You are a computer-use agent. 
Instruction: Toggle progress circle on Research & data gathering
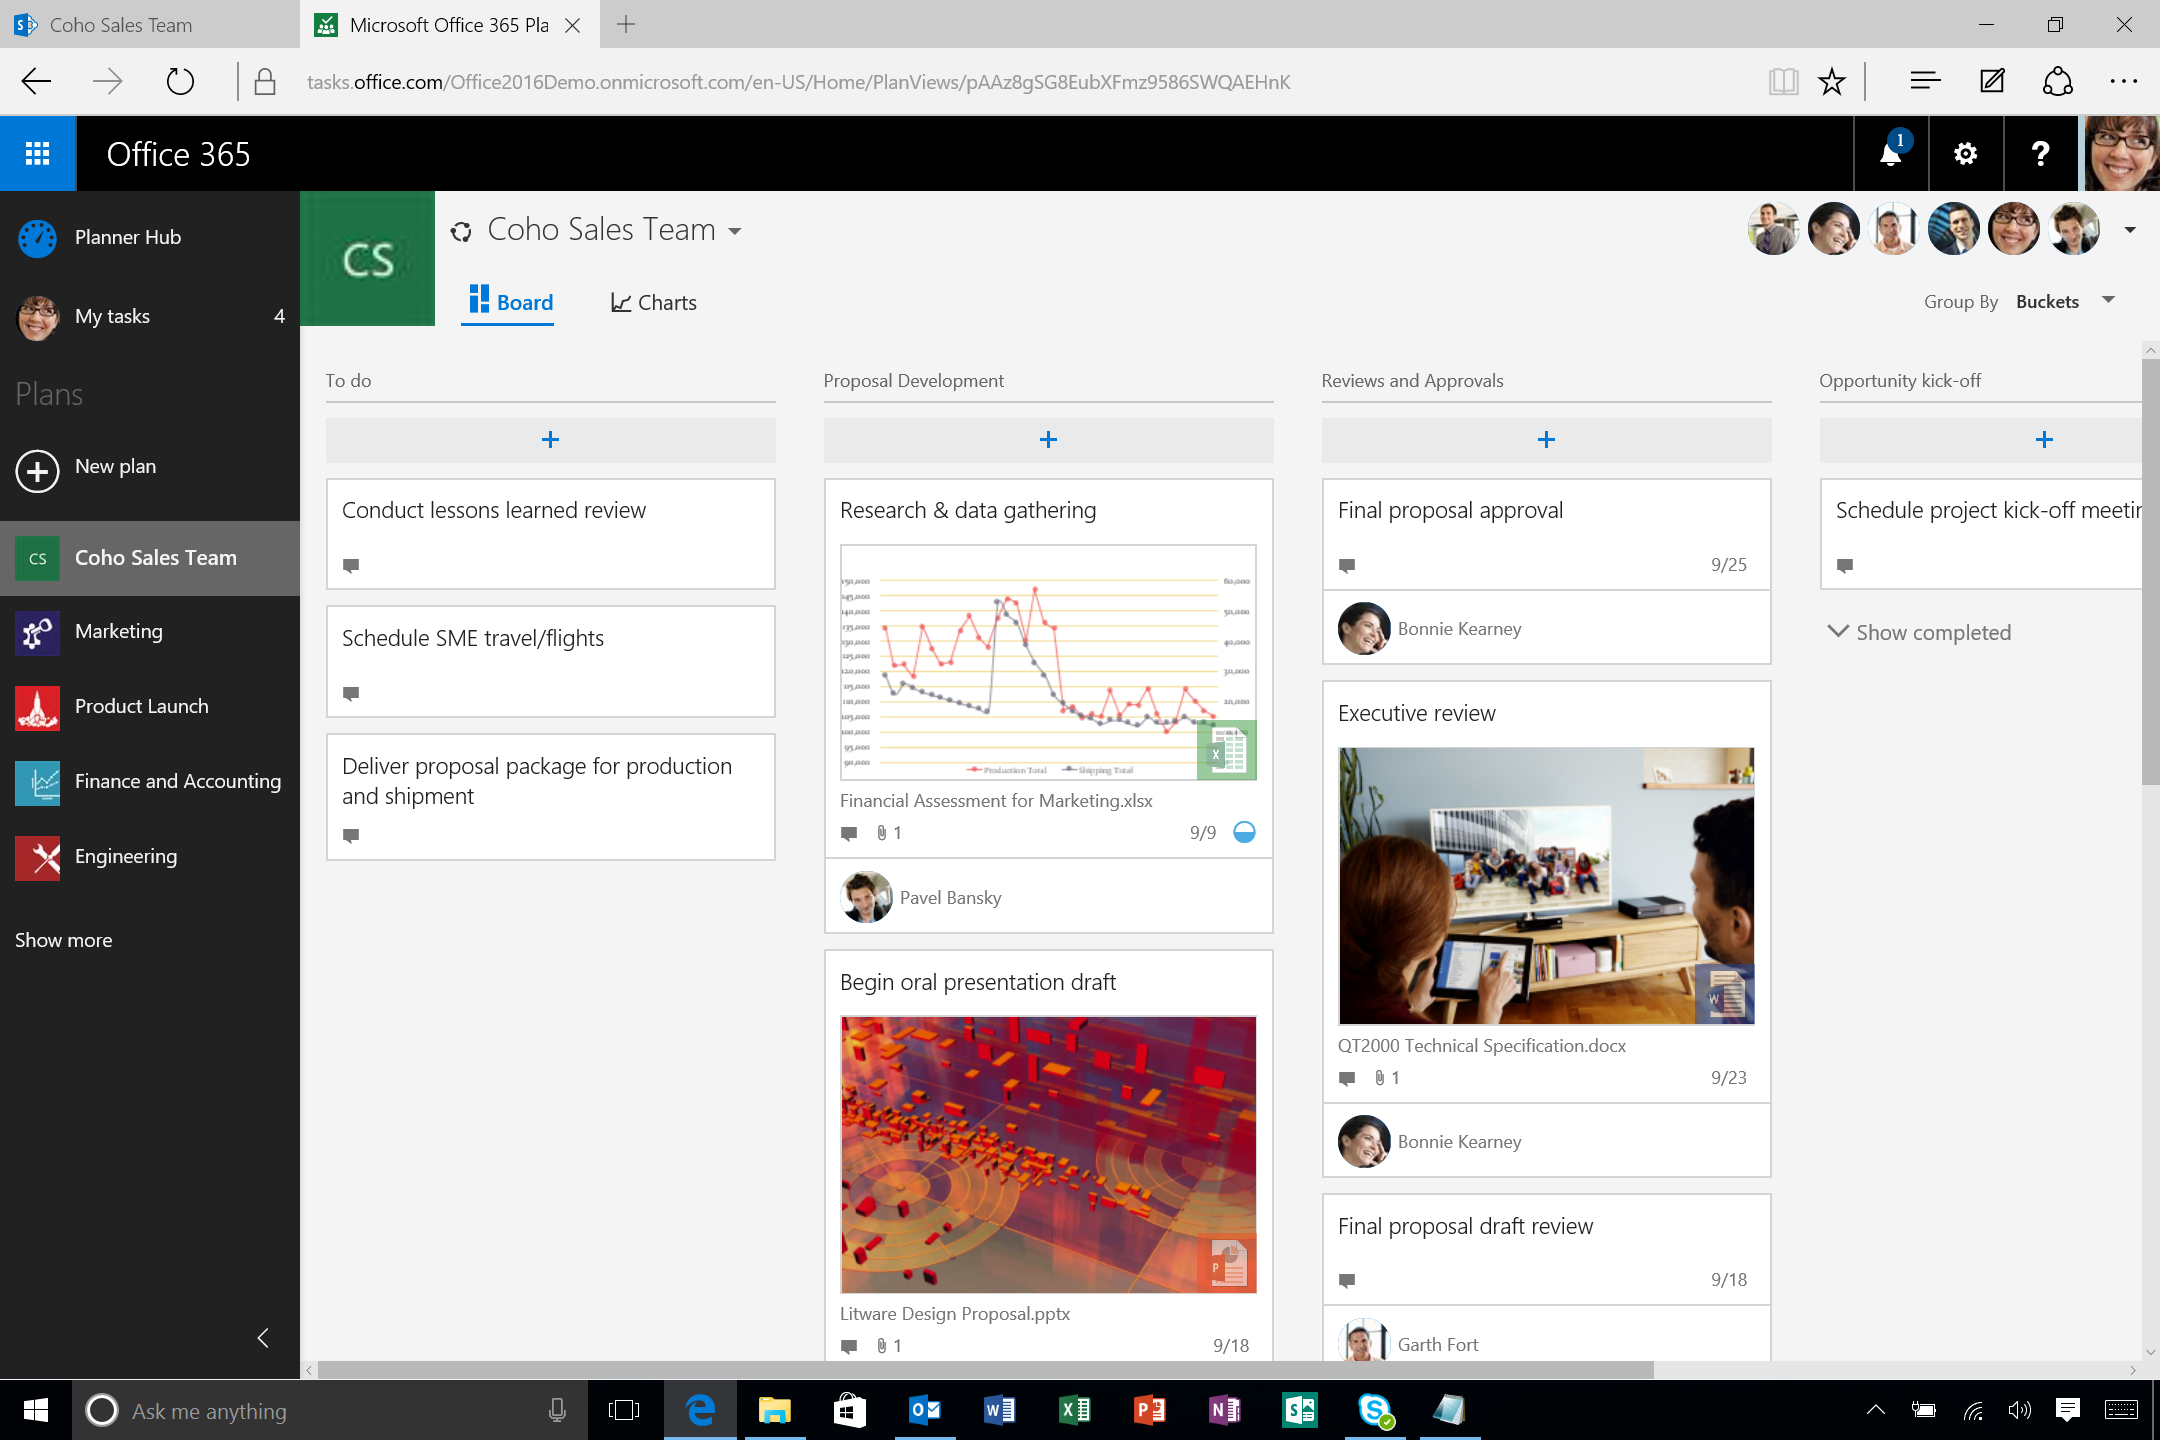[x=1244, y=832]
